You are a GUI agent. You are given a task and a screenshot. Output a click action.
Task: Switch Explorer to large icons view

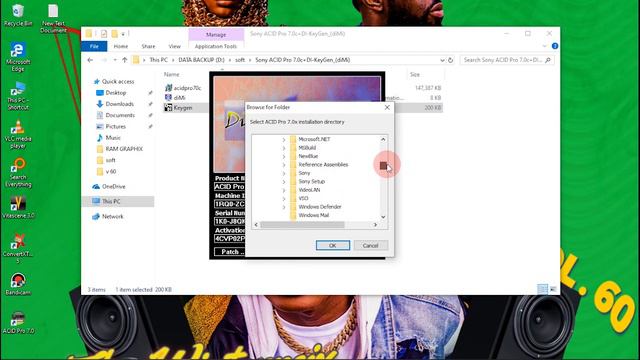553,289
